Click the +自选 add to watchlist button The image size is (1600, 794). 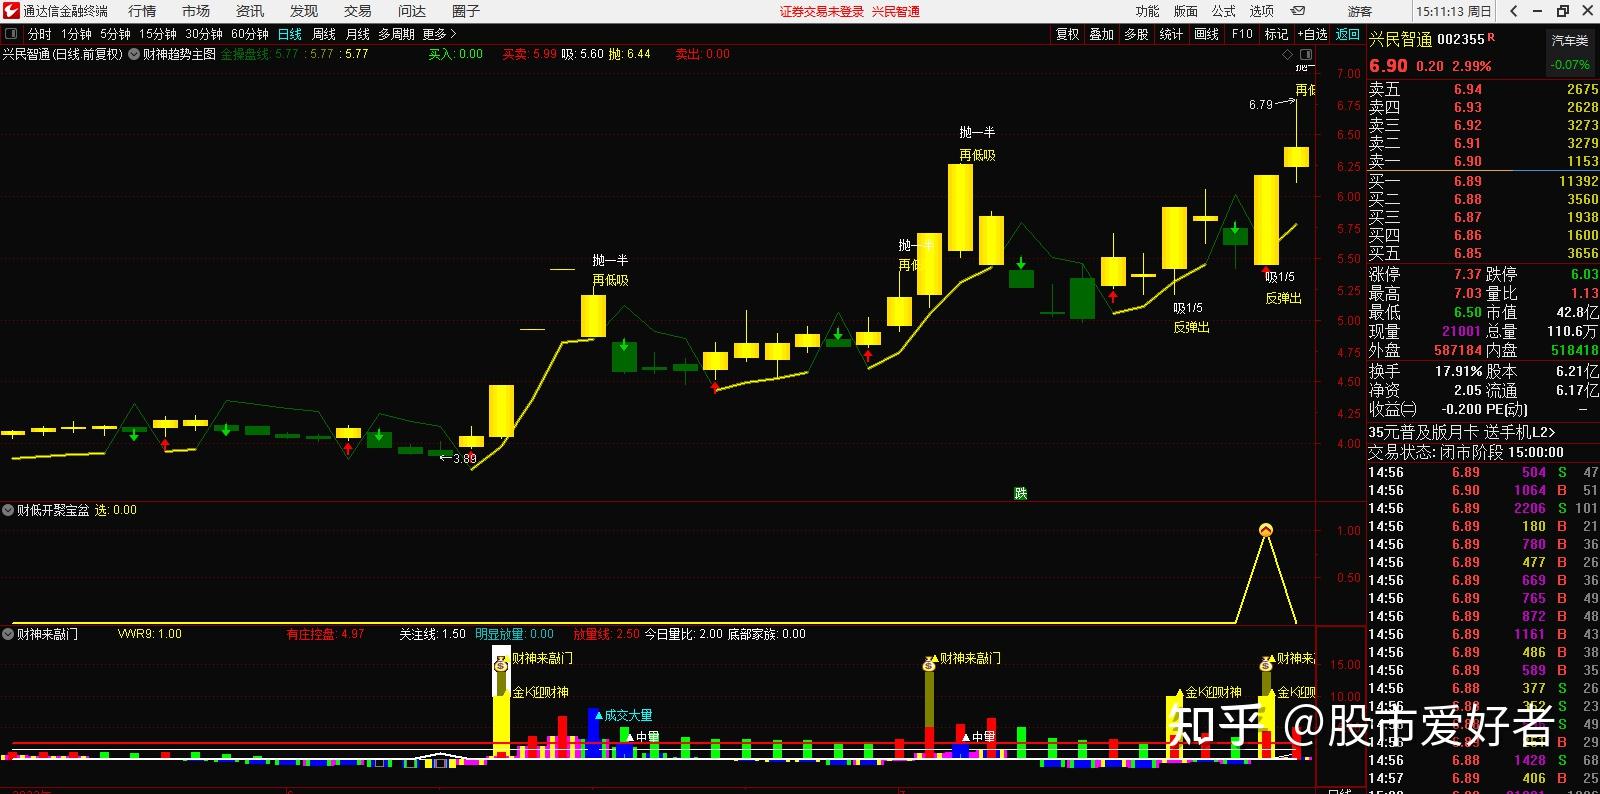[1312, 34]
